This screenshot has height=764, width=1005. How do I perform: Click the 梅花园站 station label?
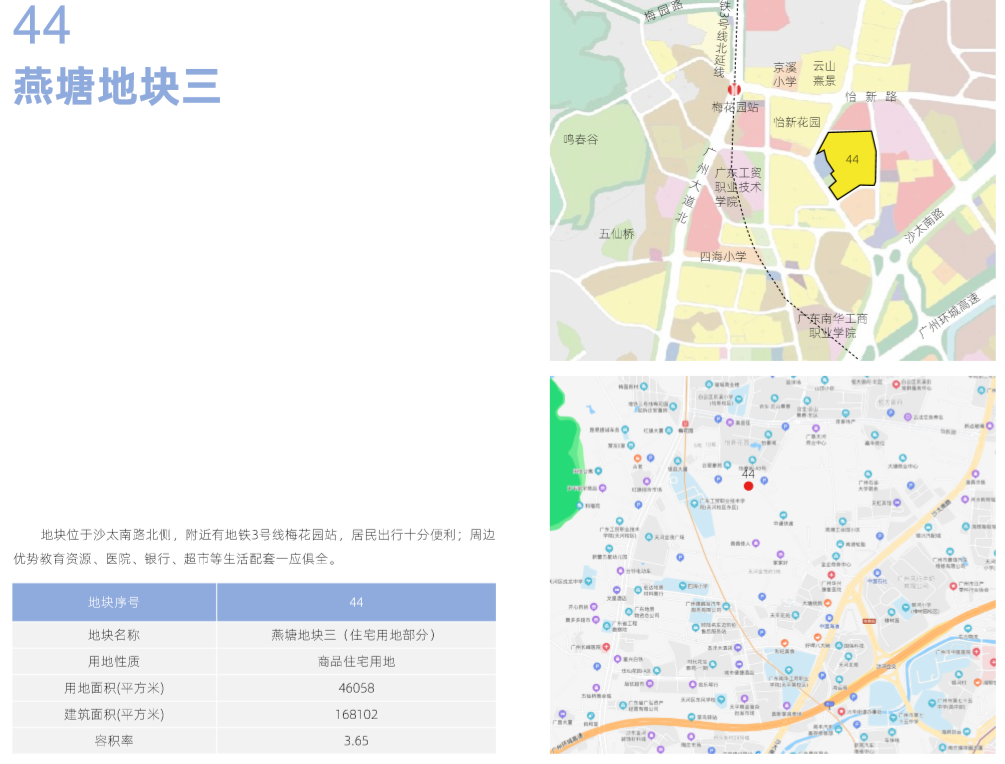click(x=735, y=107)
